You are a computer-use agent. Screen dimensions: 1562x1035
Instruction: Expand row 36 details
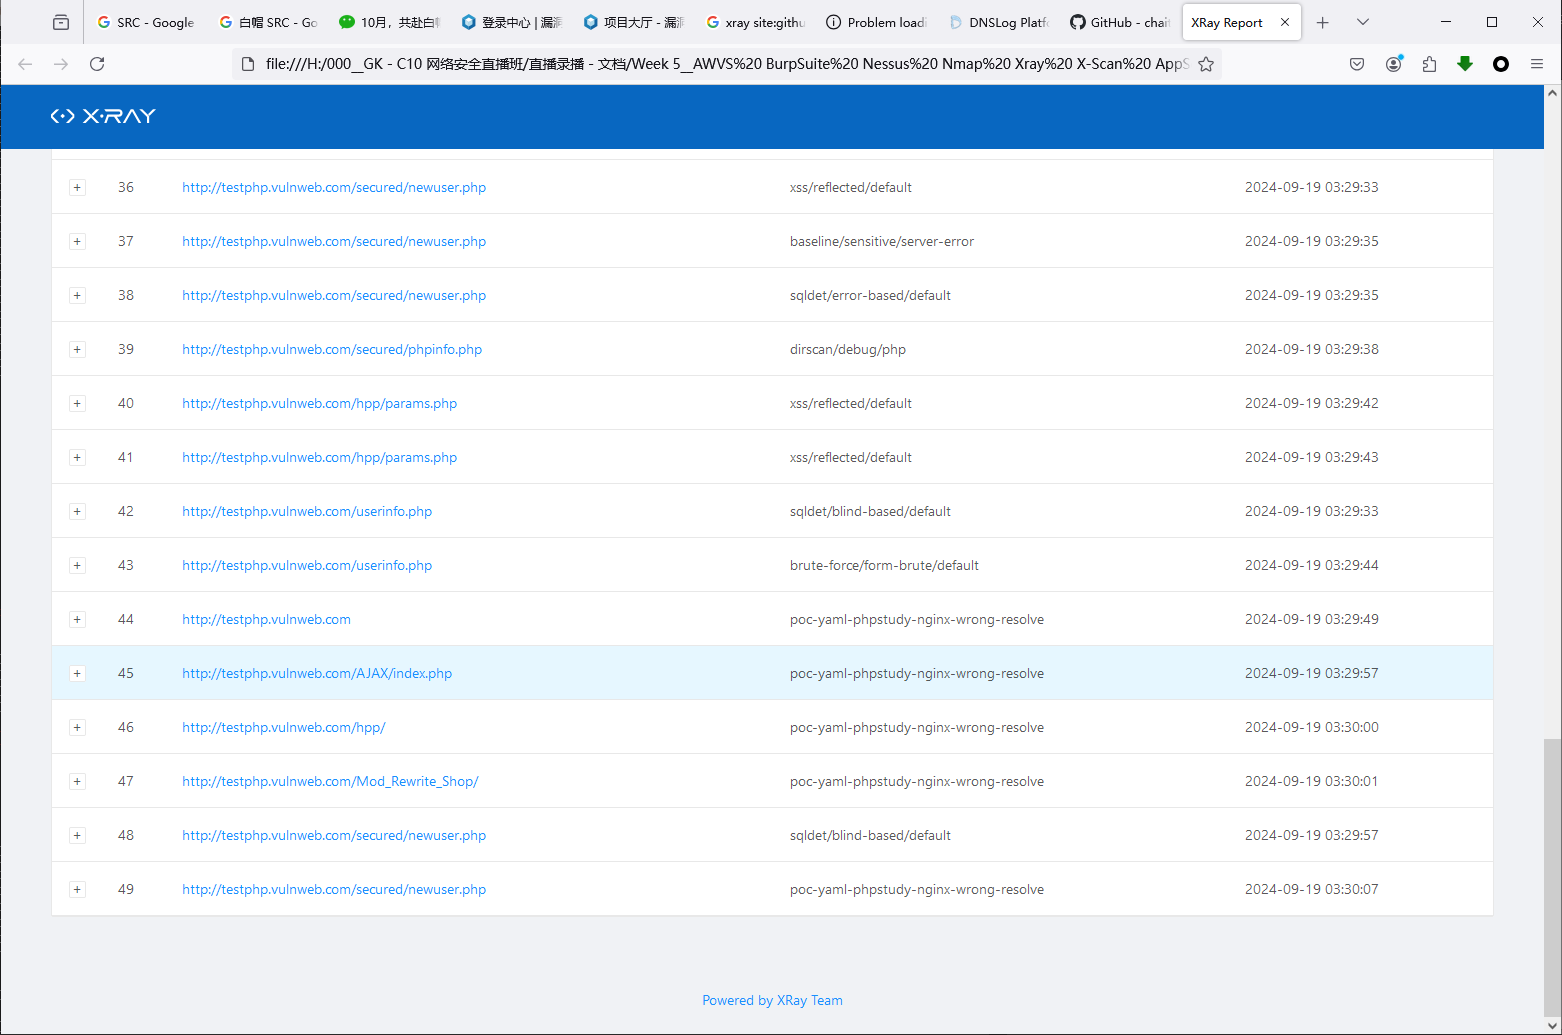pos(77,187)
